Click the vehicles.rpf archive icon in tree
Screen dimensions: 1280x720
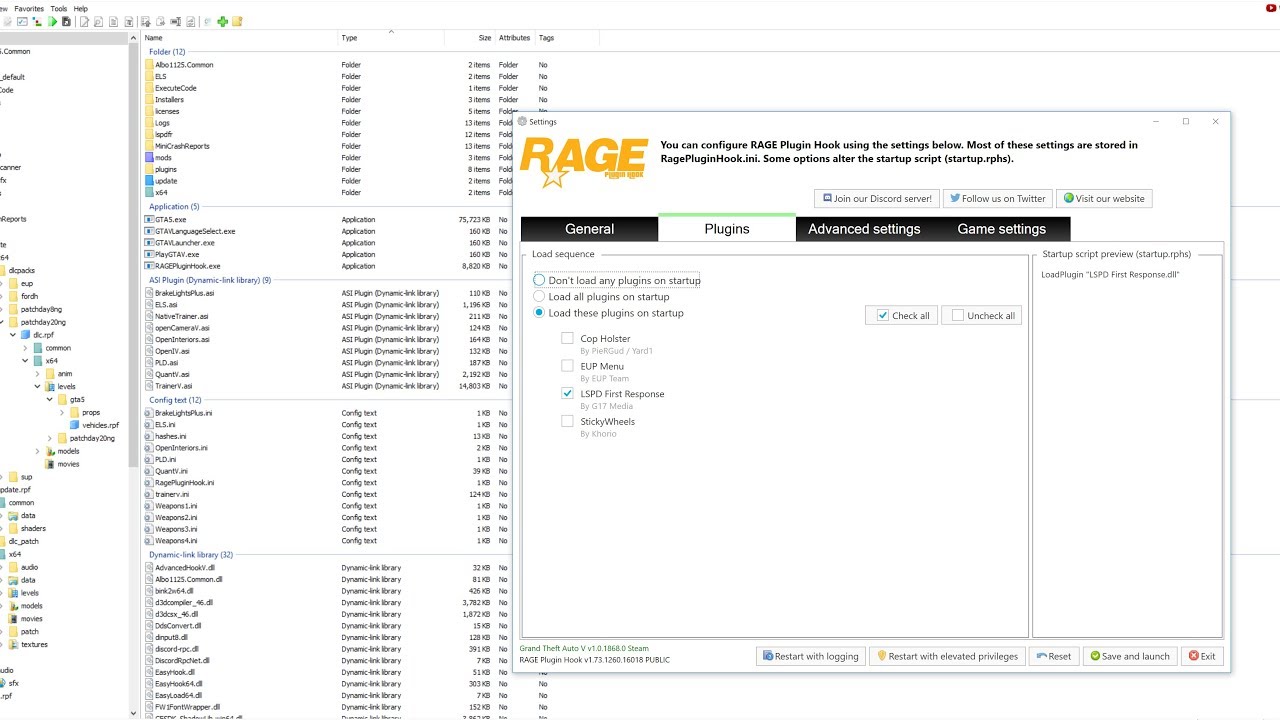coord(75,425)
